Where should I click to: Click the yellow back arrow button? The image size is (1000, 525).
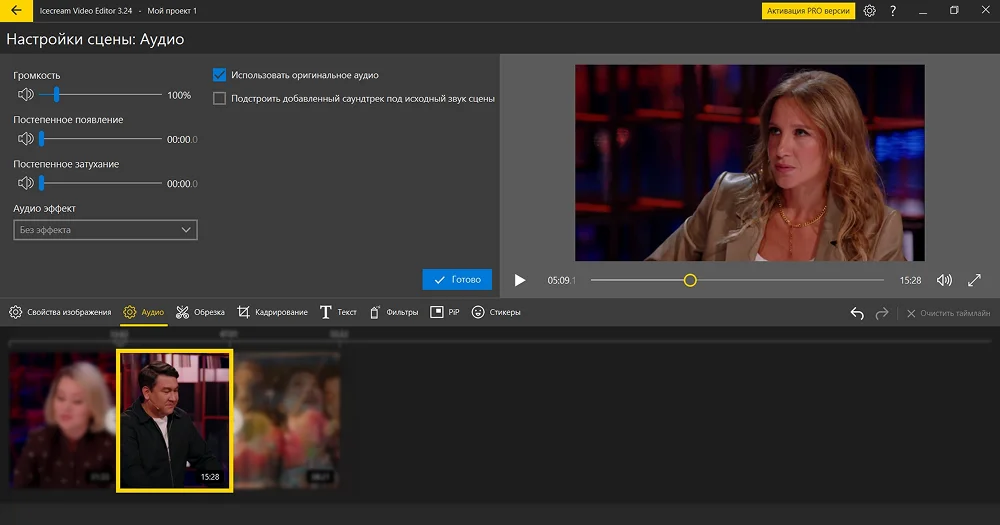[16, 11]
